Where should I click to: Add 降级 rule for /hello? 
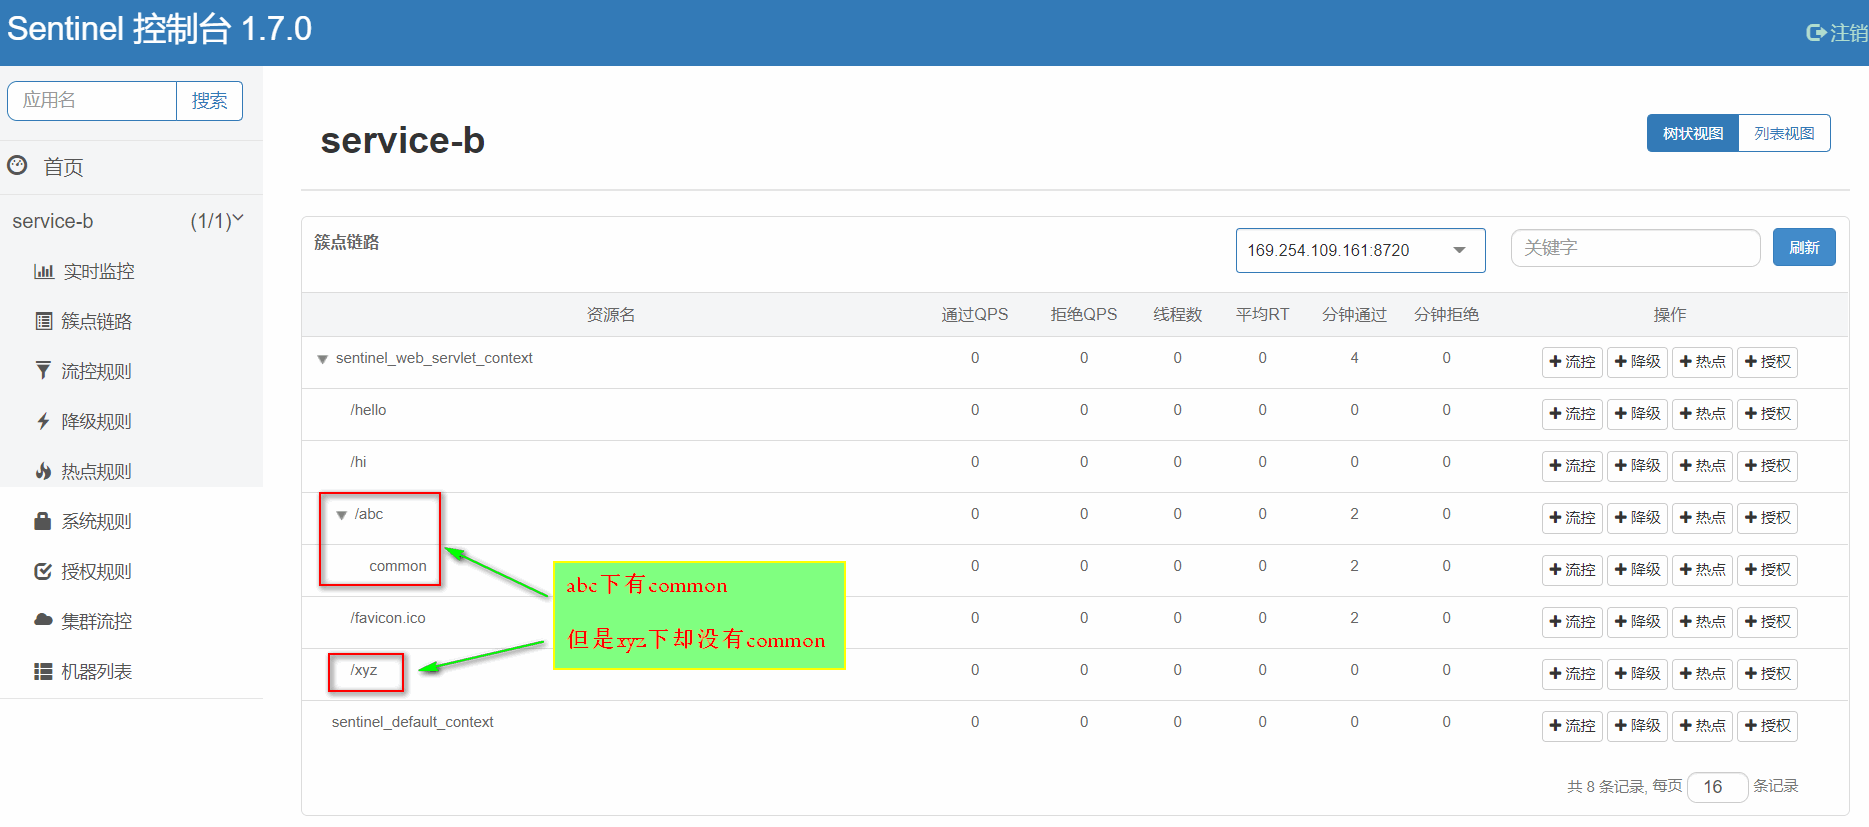(1637, 414)
